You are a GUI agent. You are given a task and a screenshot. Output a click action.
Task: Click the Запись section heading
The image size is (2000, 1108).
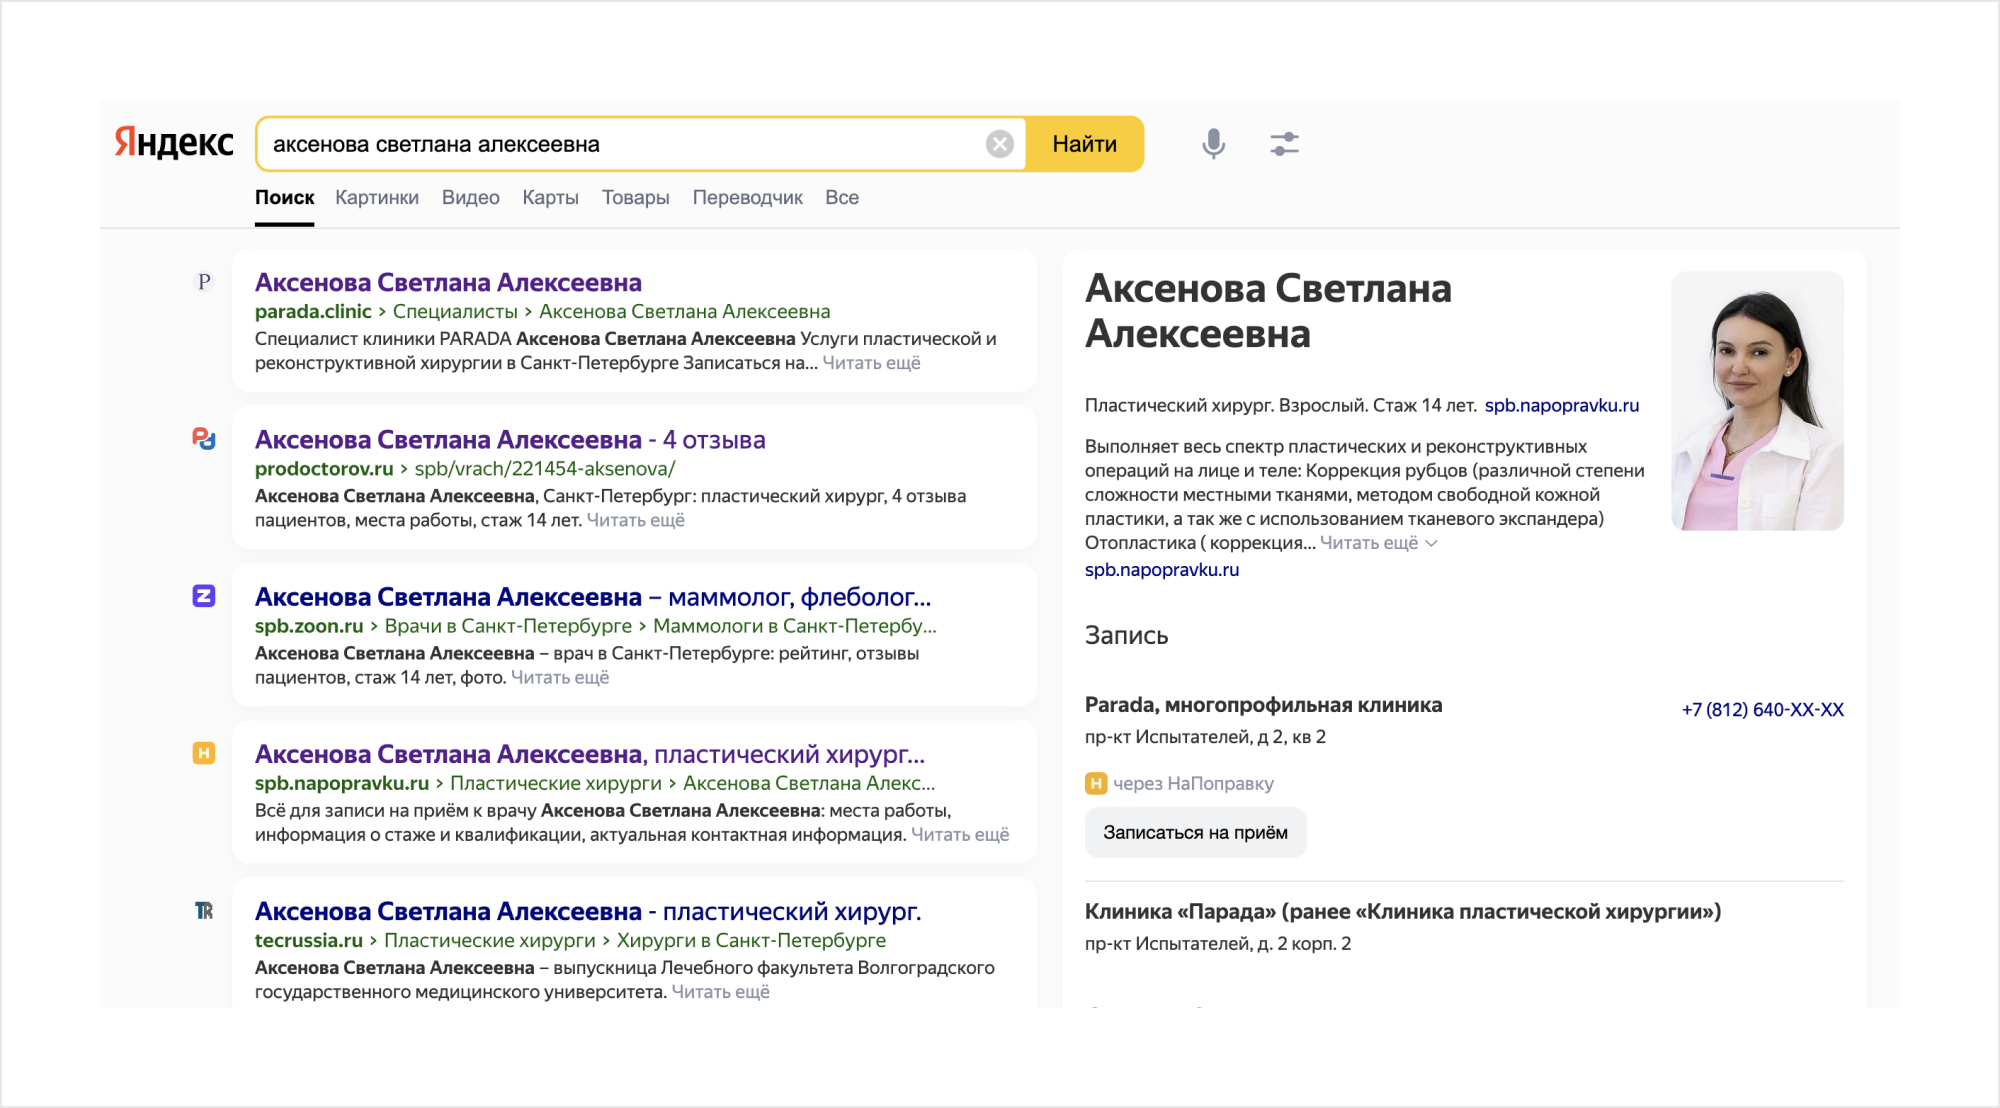point(1126,635)
